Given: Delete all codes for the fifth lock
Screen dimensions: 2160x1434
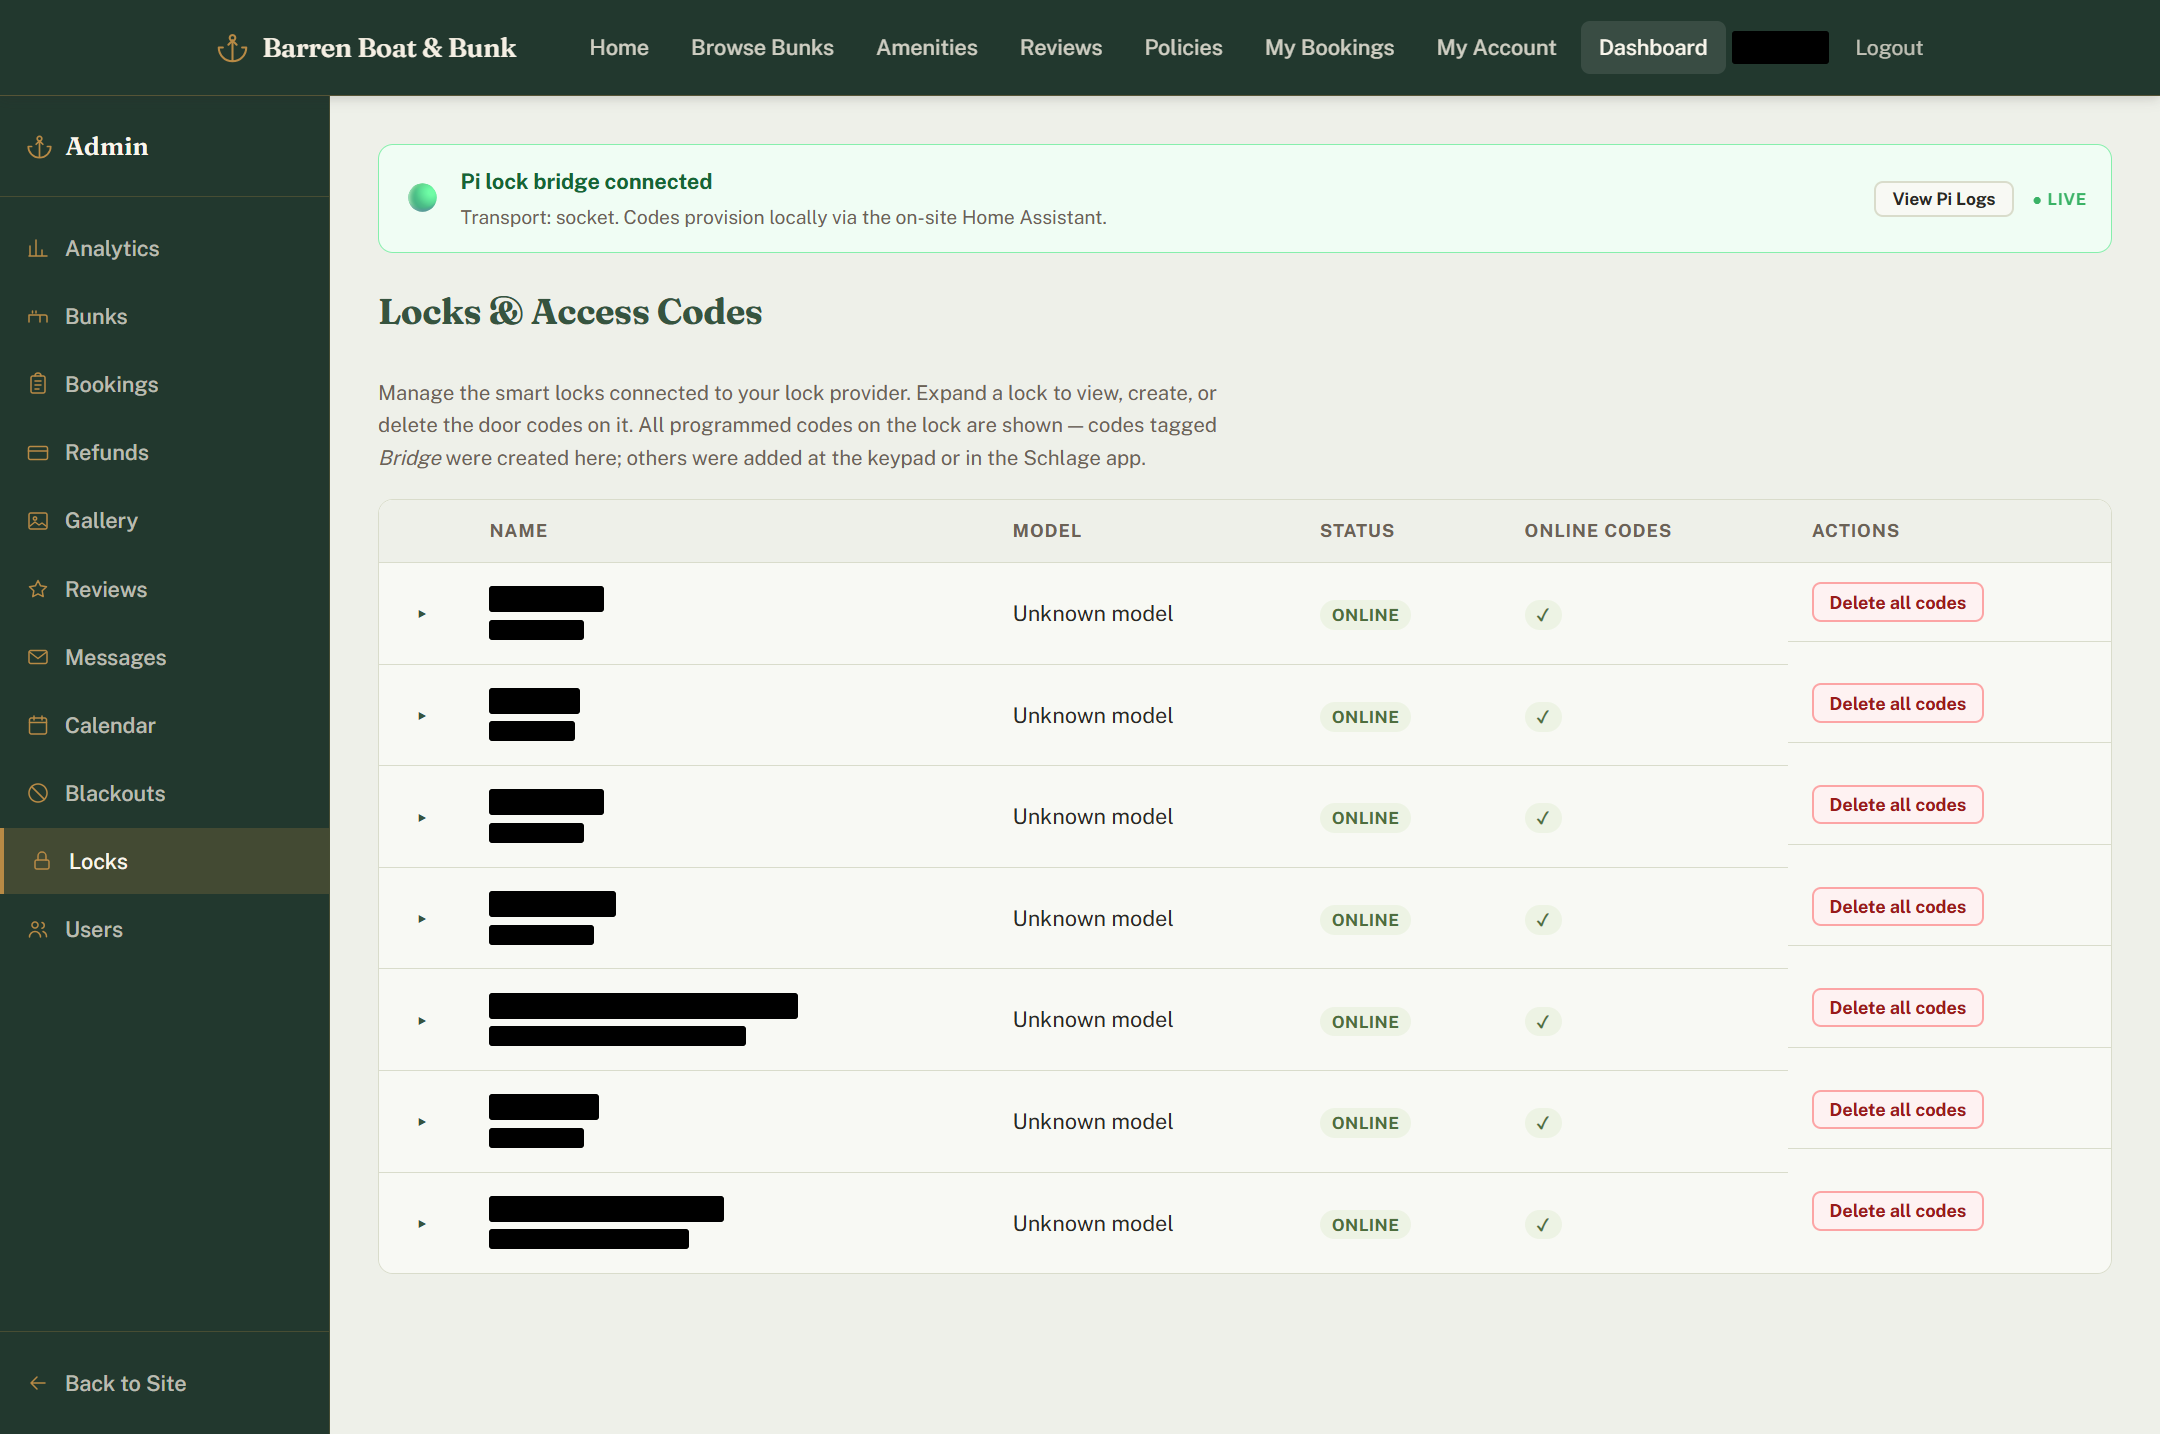Looking at the screenshot, I should (1897, 1008).
